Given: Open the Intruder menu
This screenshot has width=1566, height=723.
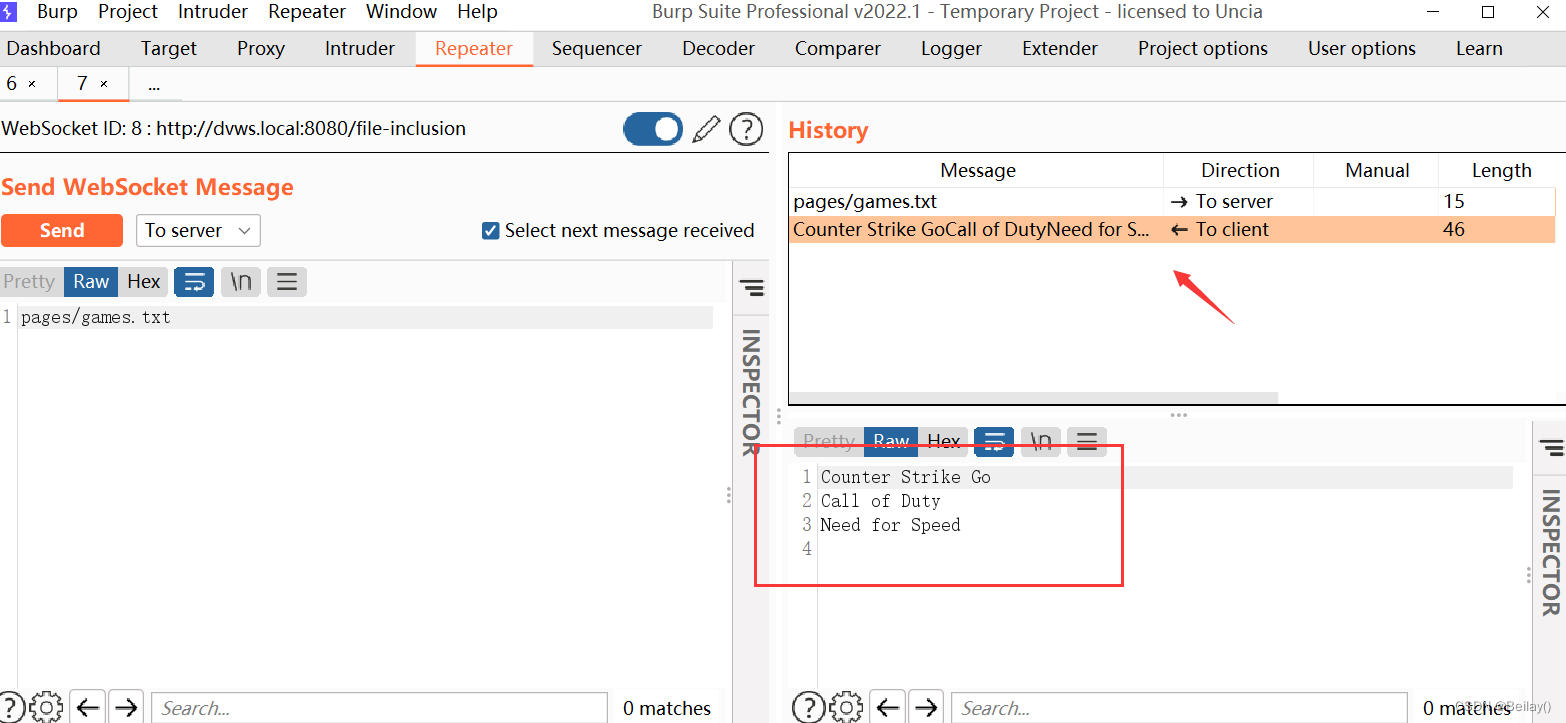Looking at the screenshot, I should click(213, 12).
